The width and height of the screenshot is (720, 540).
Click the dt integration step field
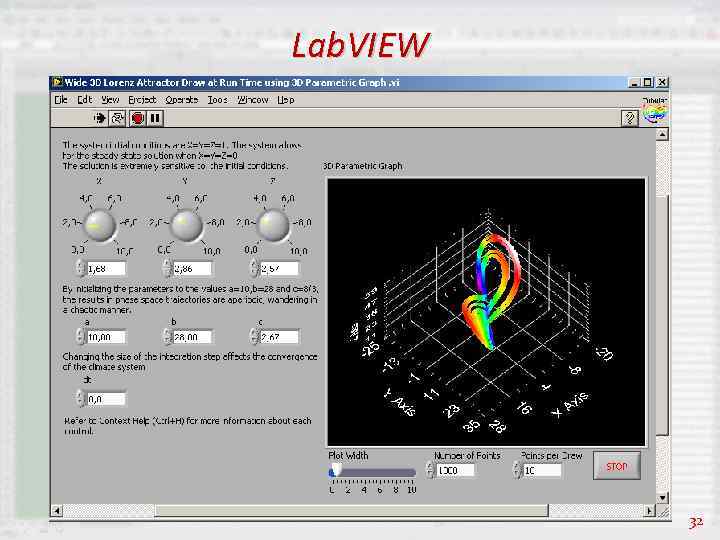106,399
